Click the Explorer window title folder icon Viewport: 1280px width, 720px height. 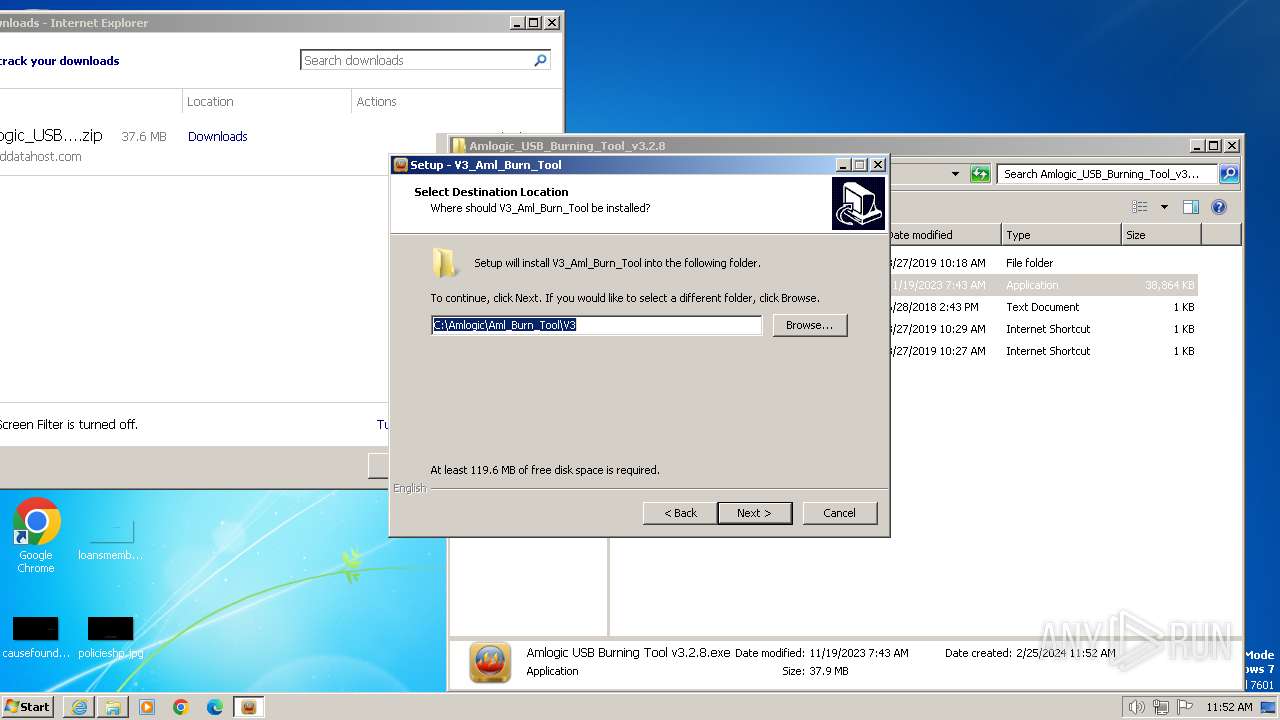(459, 146)
